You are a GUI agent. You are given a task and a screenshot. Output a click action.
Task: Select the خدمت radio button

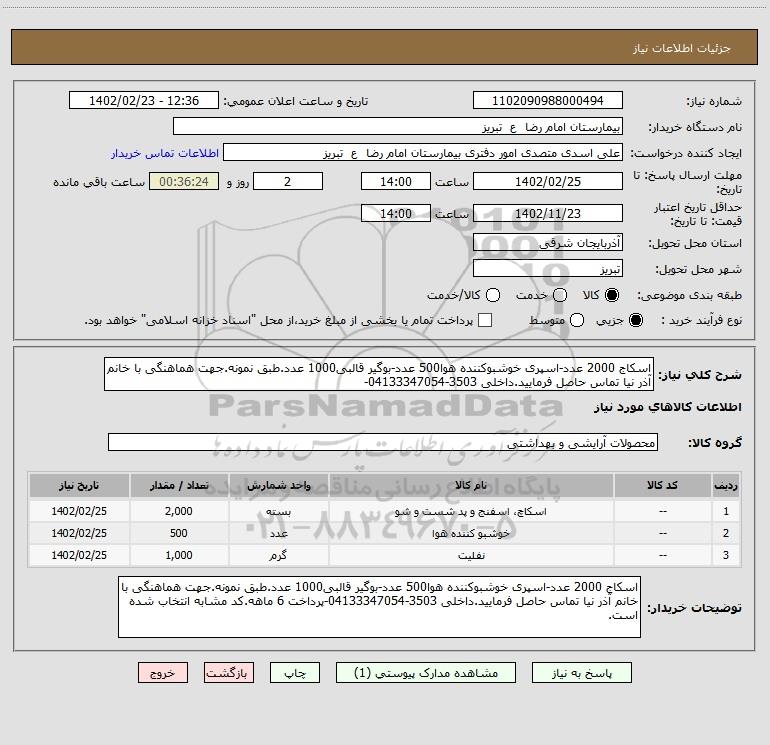pos(560,295)
